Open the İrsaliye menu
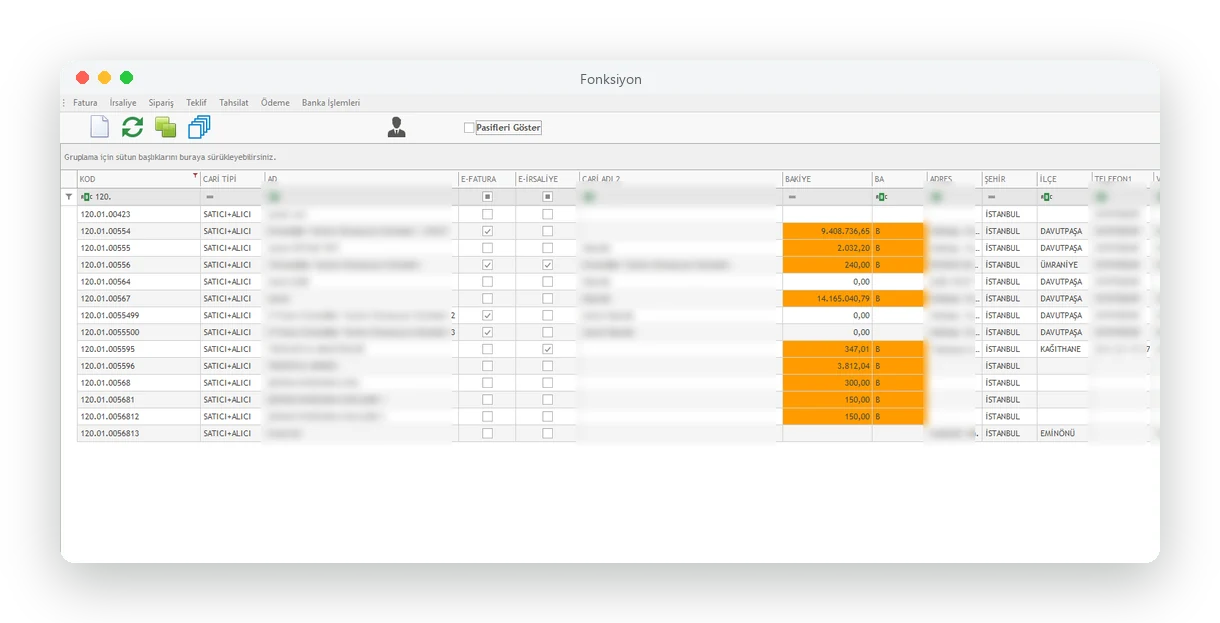Screen dimensions: 1220x623 point(123,103)
